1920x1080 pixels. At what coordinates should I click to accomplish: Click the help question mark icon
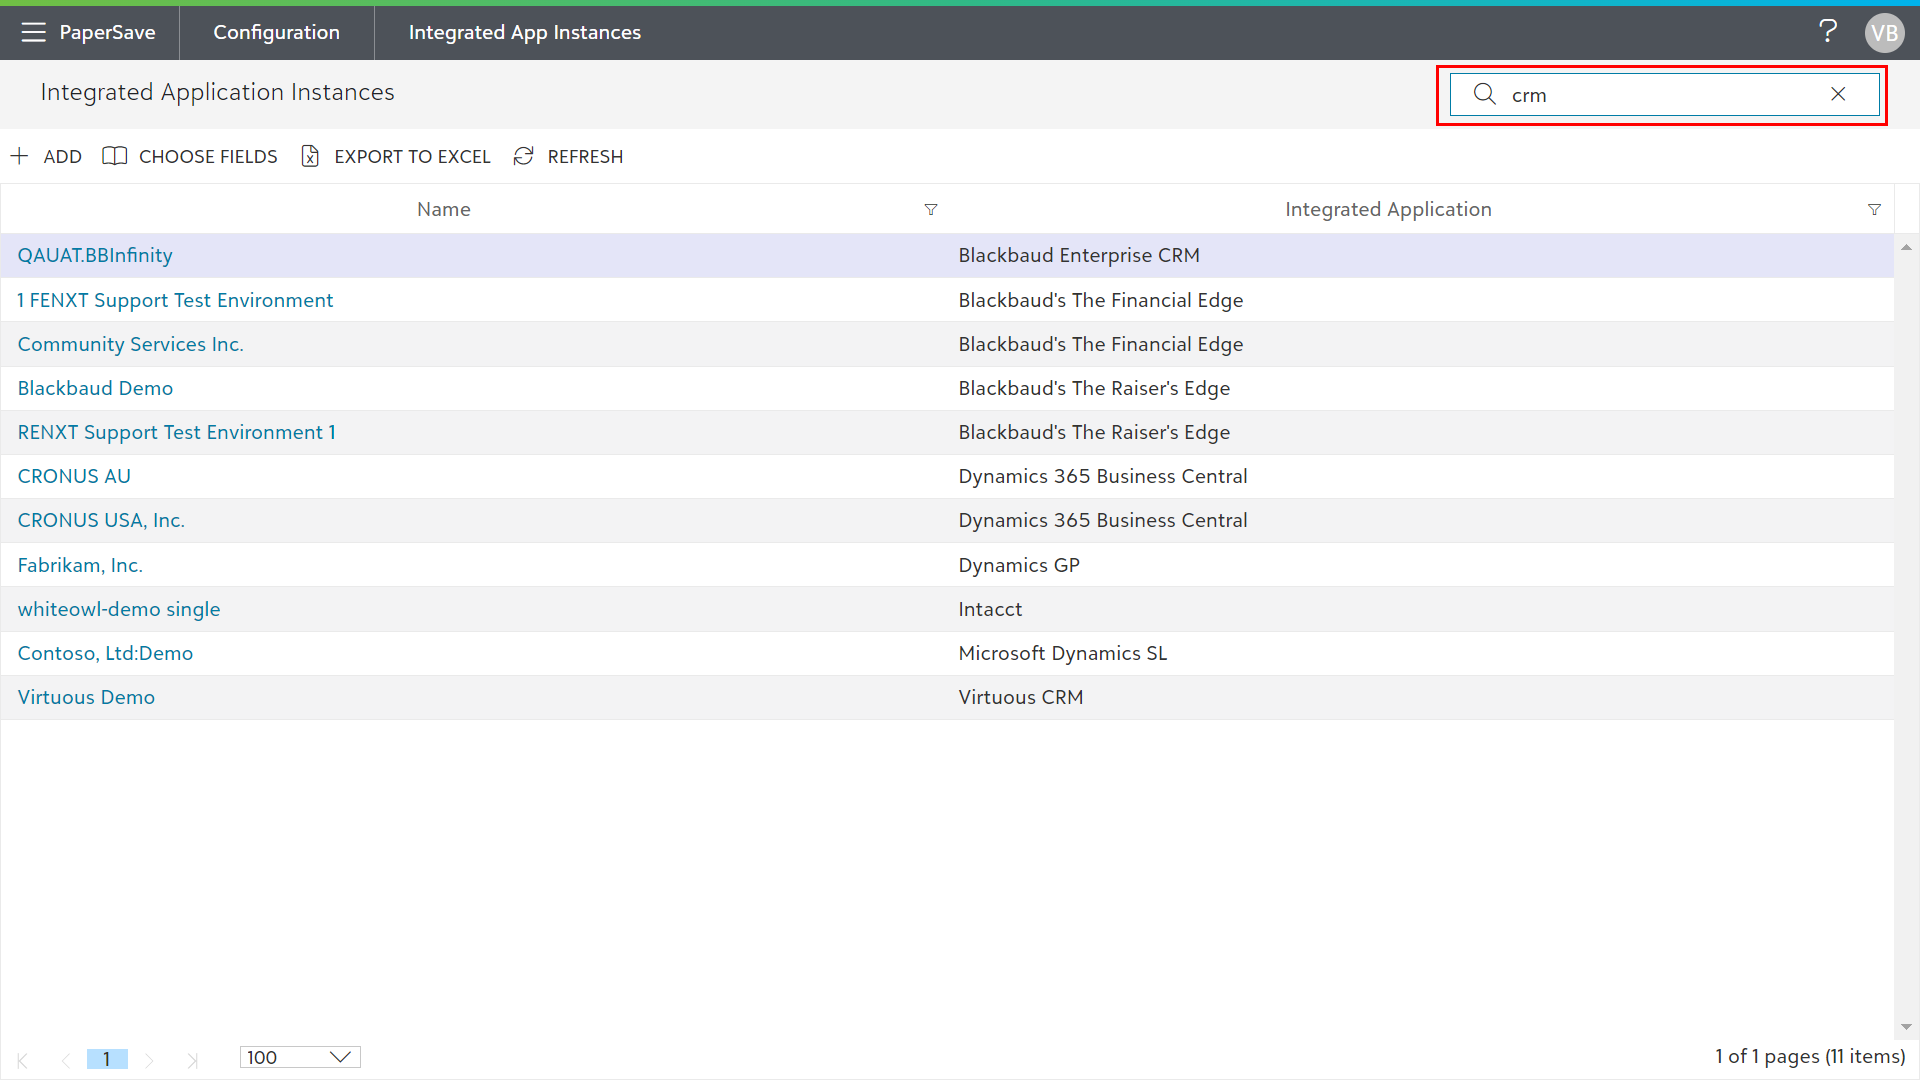[1827, 32]
